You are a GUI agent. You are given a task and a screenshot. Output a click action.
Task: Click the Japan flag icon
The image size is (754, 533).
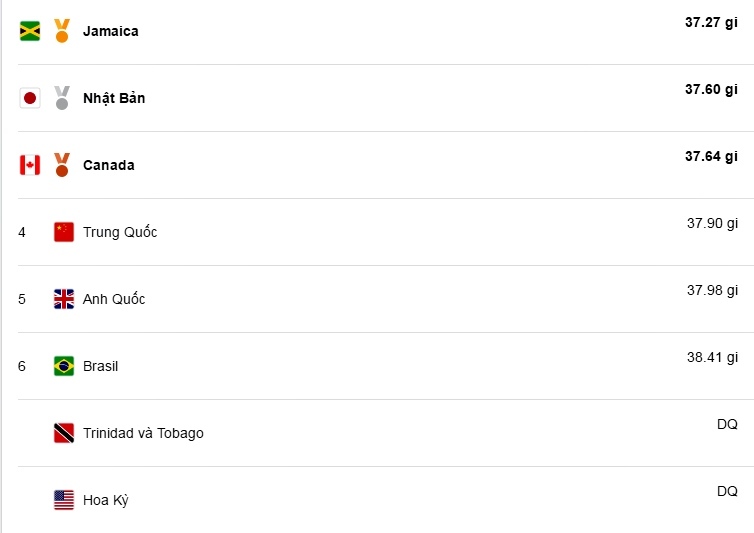point(30,98)
